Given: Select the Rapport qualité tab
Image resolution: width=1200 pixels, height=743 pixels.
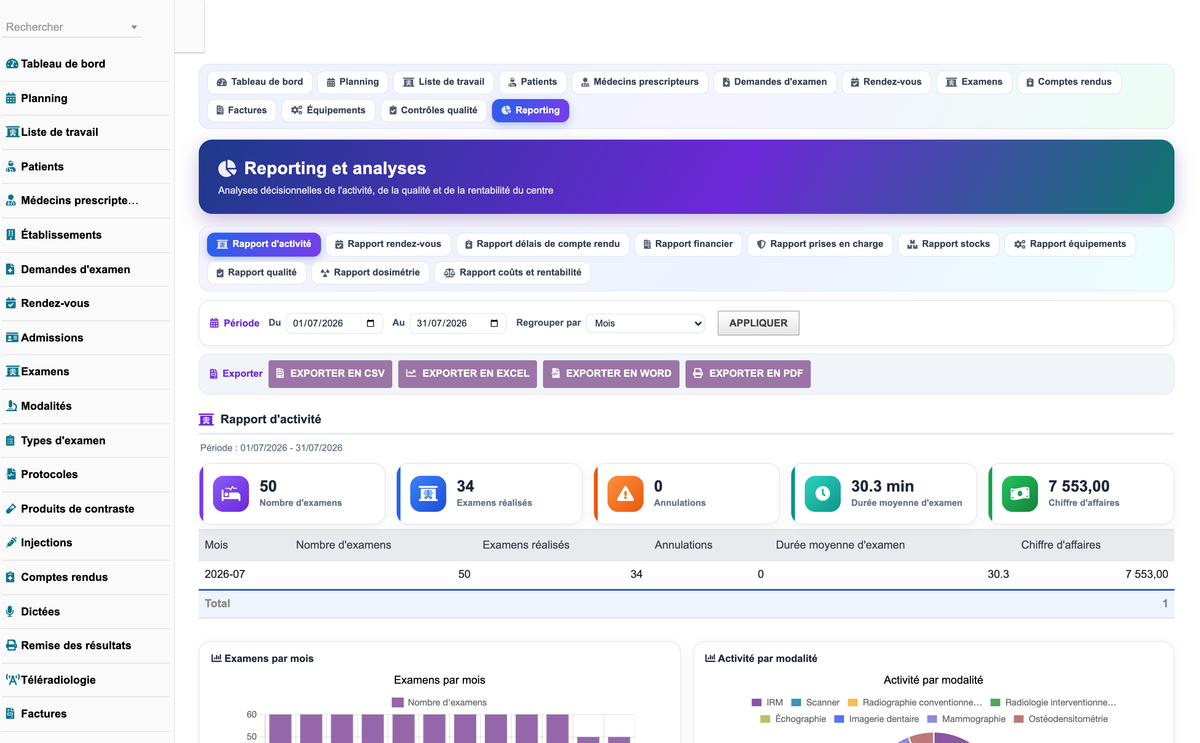Looking at the screenshot, I should 256,272.
